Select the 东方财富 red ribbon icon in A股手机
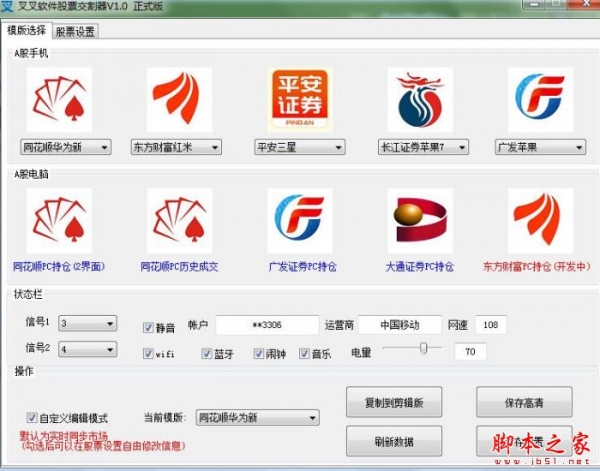The height and width of the screenshot is (471, 600). coord(179,99)
